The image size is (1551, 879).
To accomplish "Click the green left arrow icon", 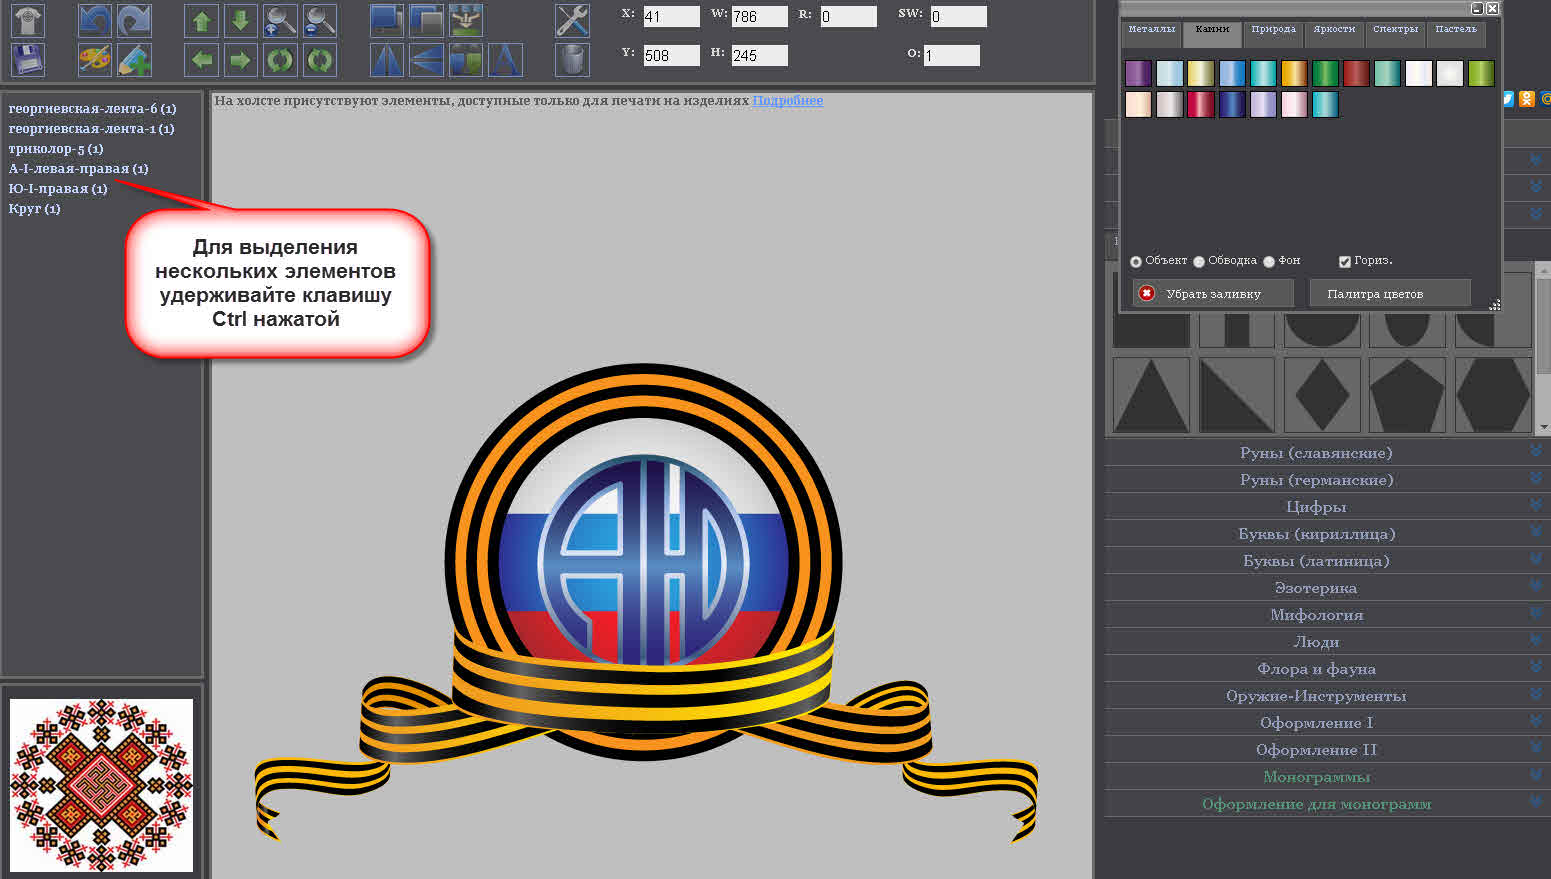I will tap(202, 60).
